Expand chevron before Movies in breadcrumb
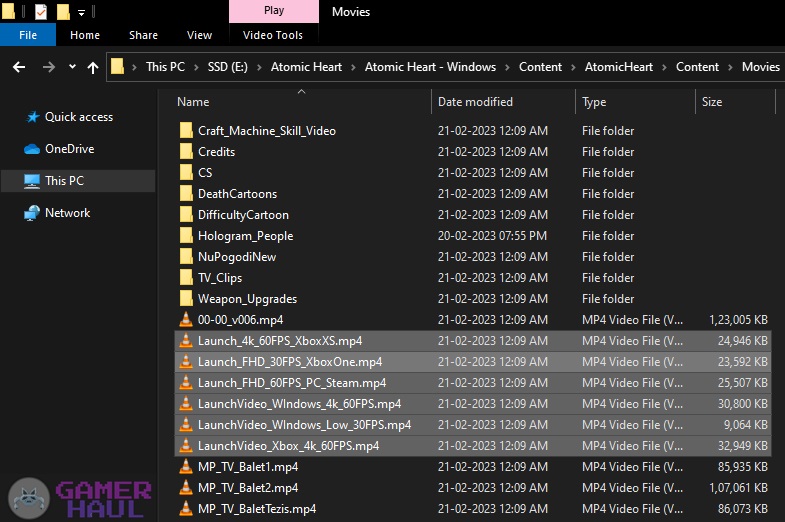 point(730,68)
